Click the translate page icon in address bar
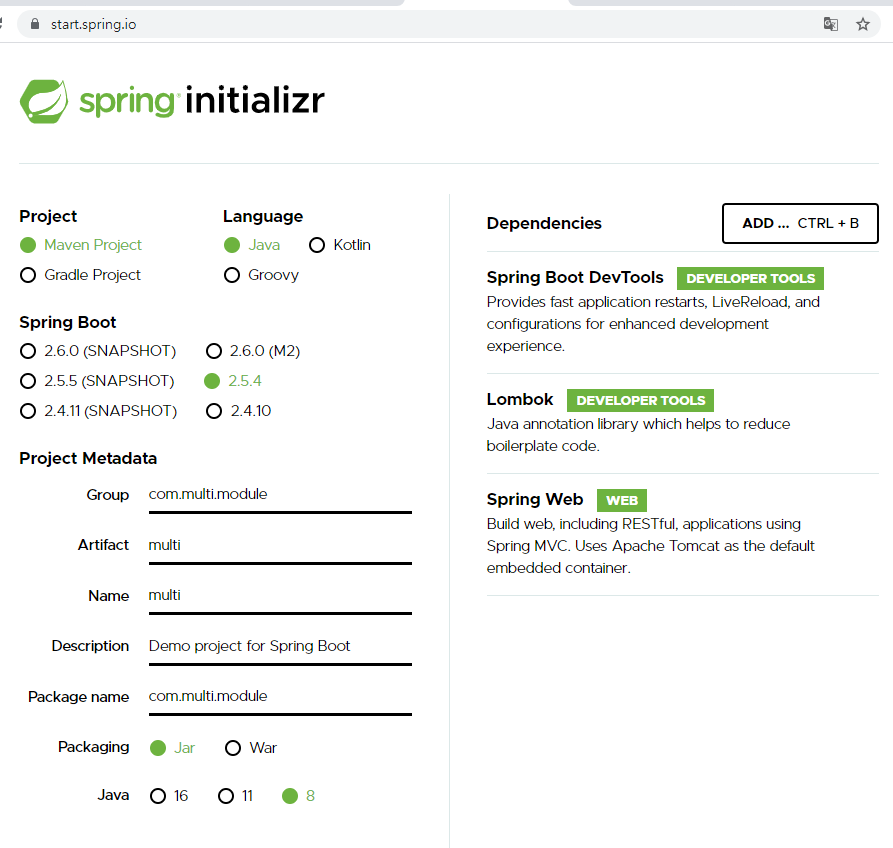 pyautogui.click(x=830, y=24)
